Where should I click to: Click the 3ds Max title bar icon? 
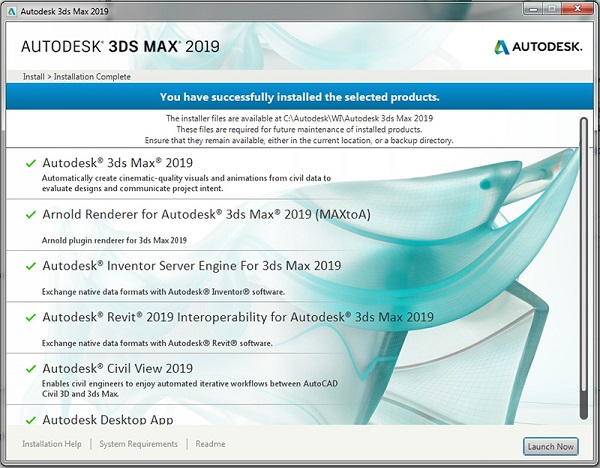coord(12,11)
